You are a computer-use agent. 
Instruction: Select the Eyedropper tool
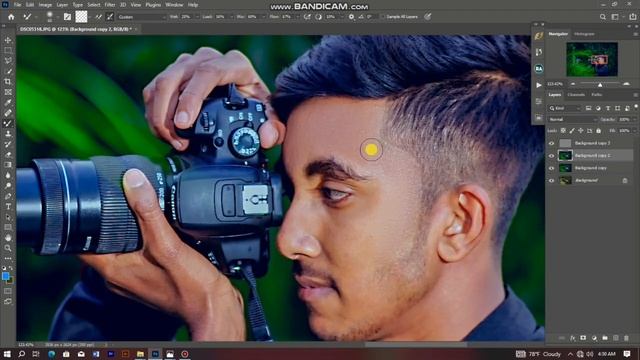pyautogui.click(x=8, y=102)
